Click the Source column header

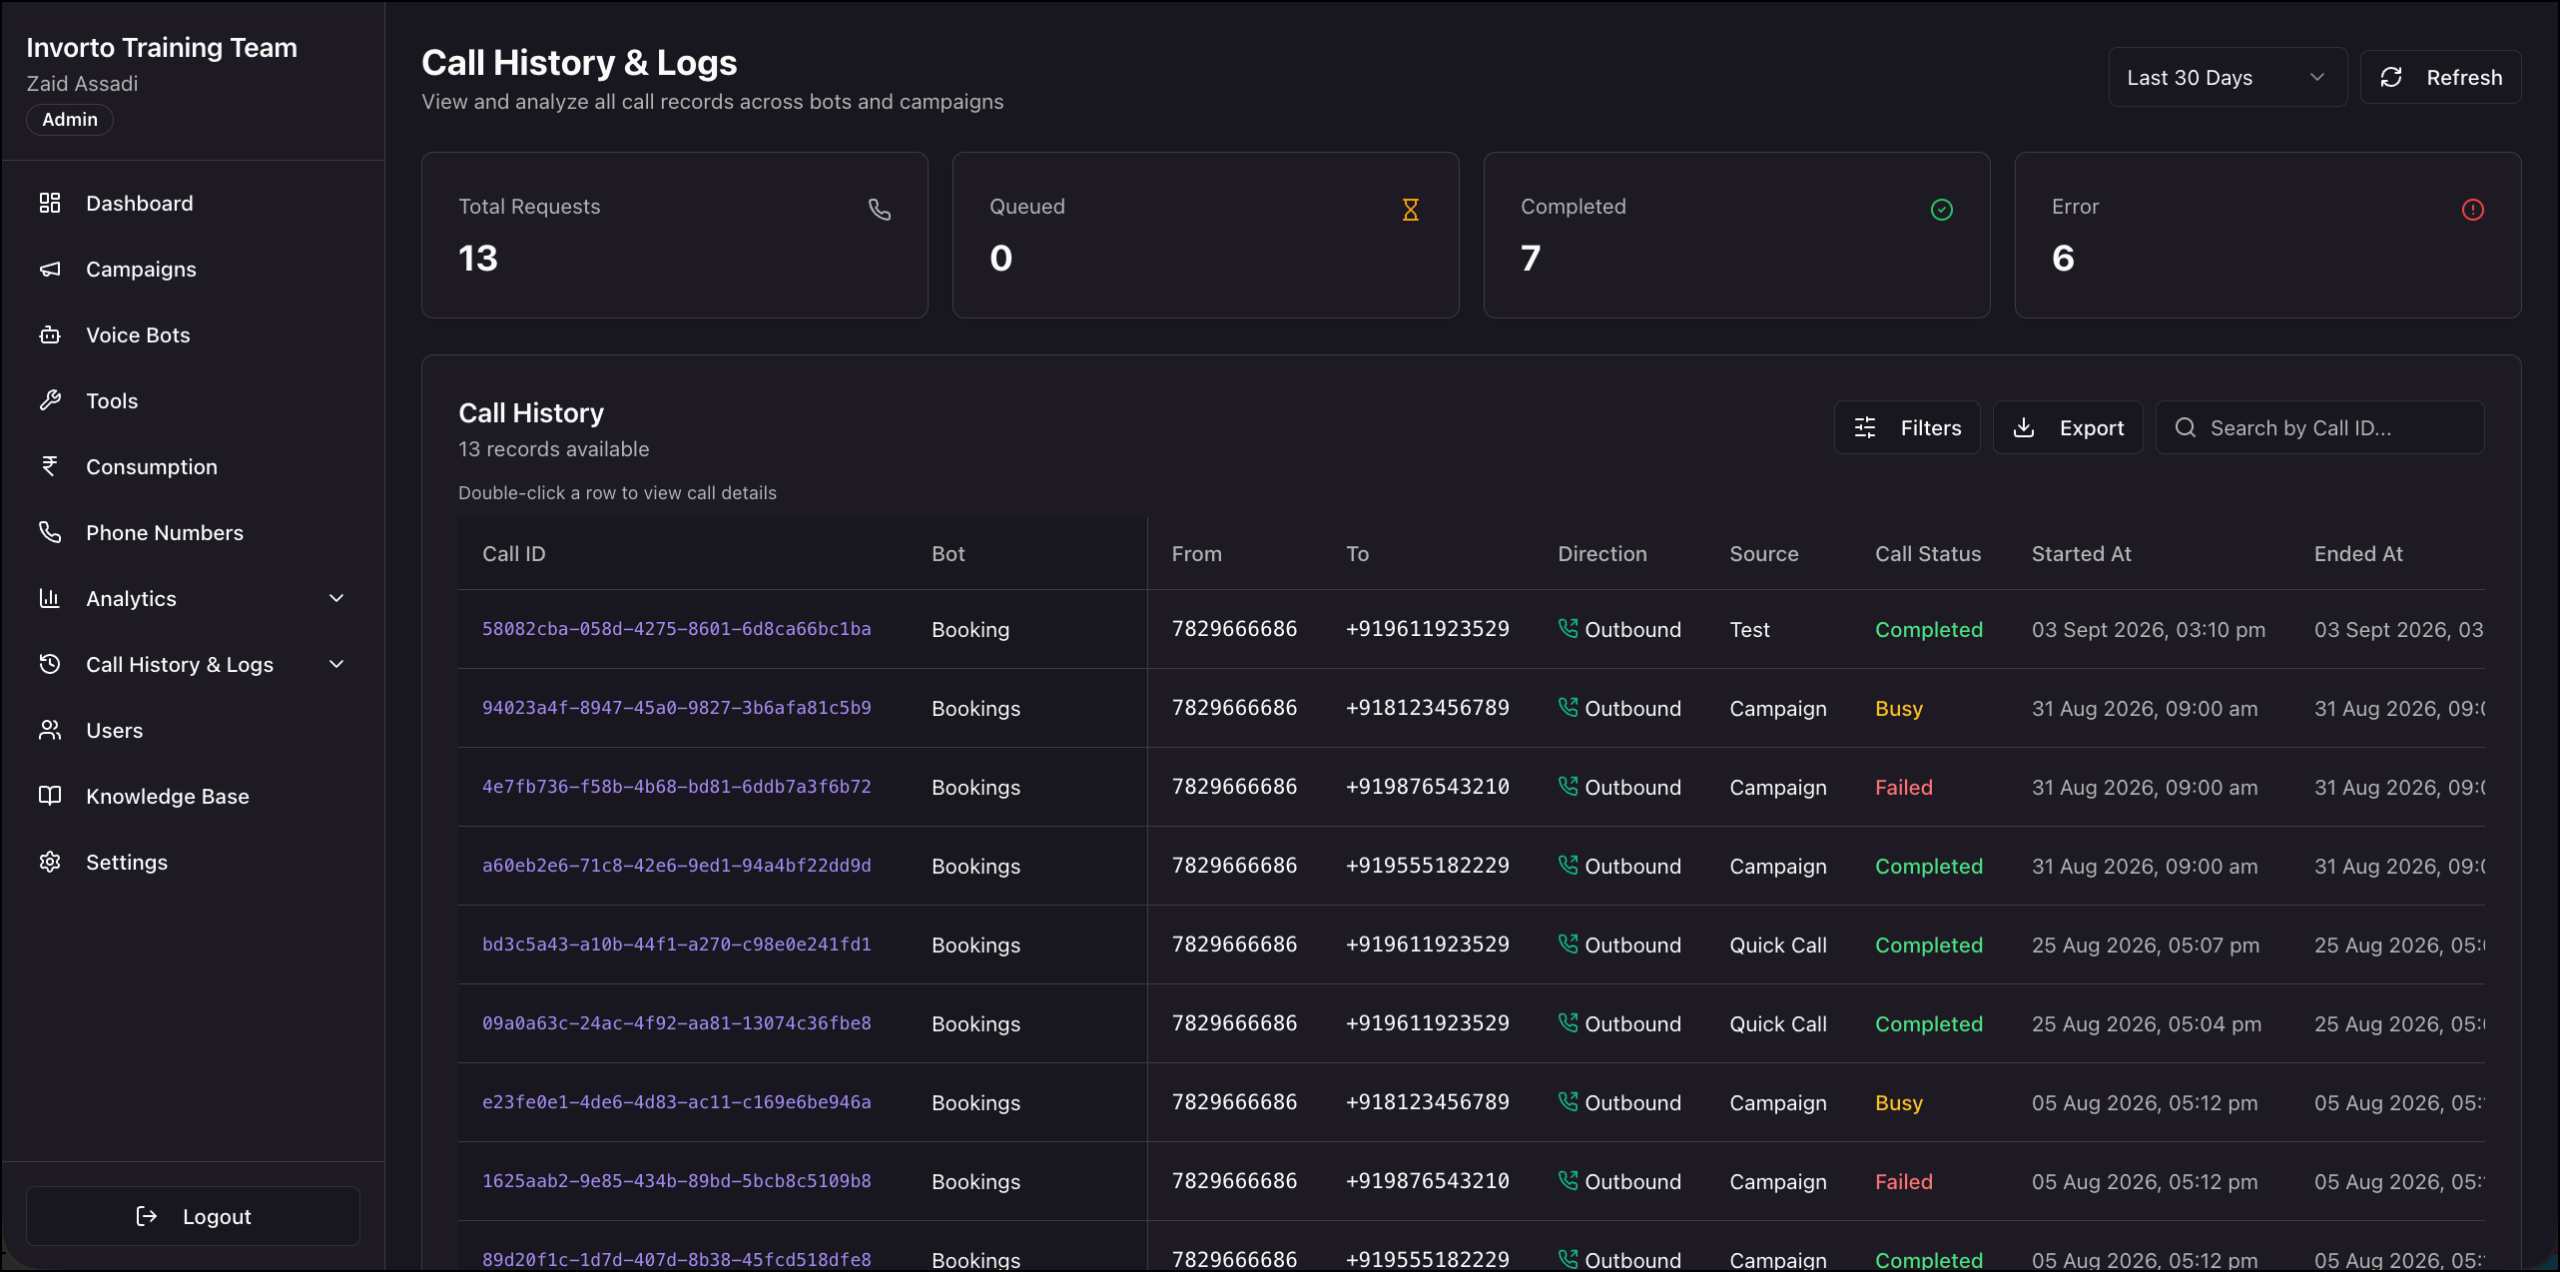(x=1764, y=554)
